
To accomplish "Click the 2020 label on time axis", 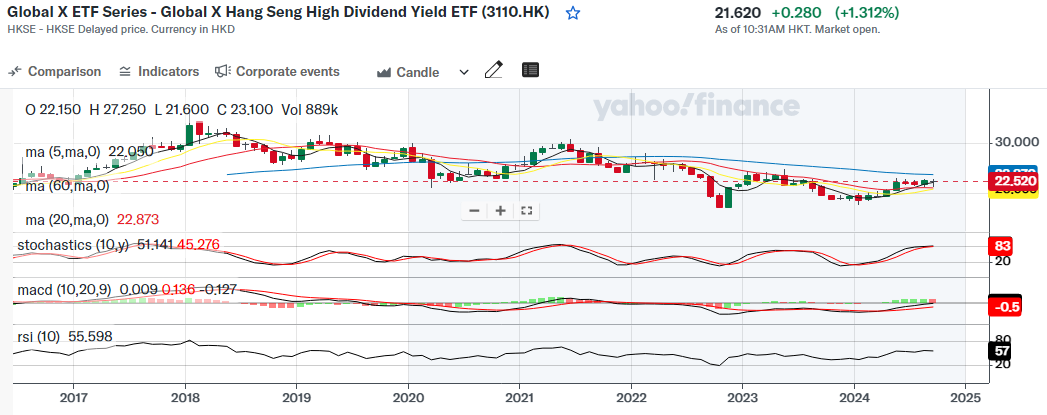I will [408, 398].
